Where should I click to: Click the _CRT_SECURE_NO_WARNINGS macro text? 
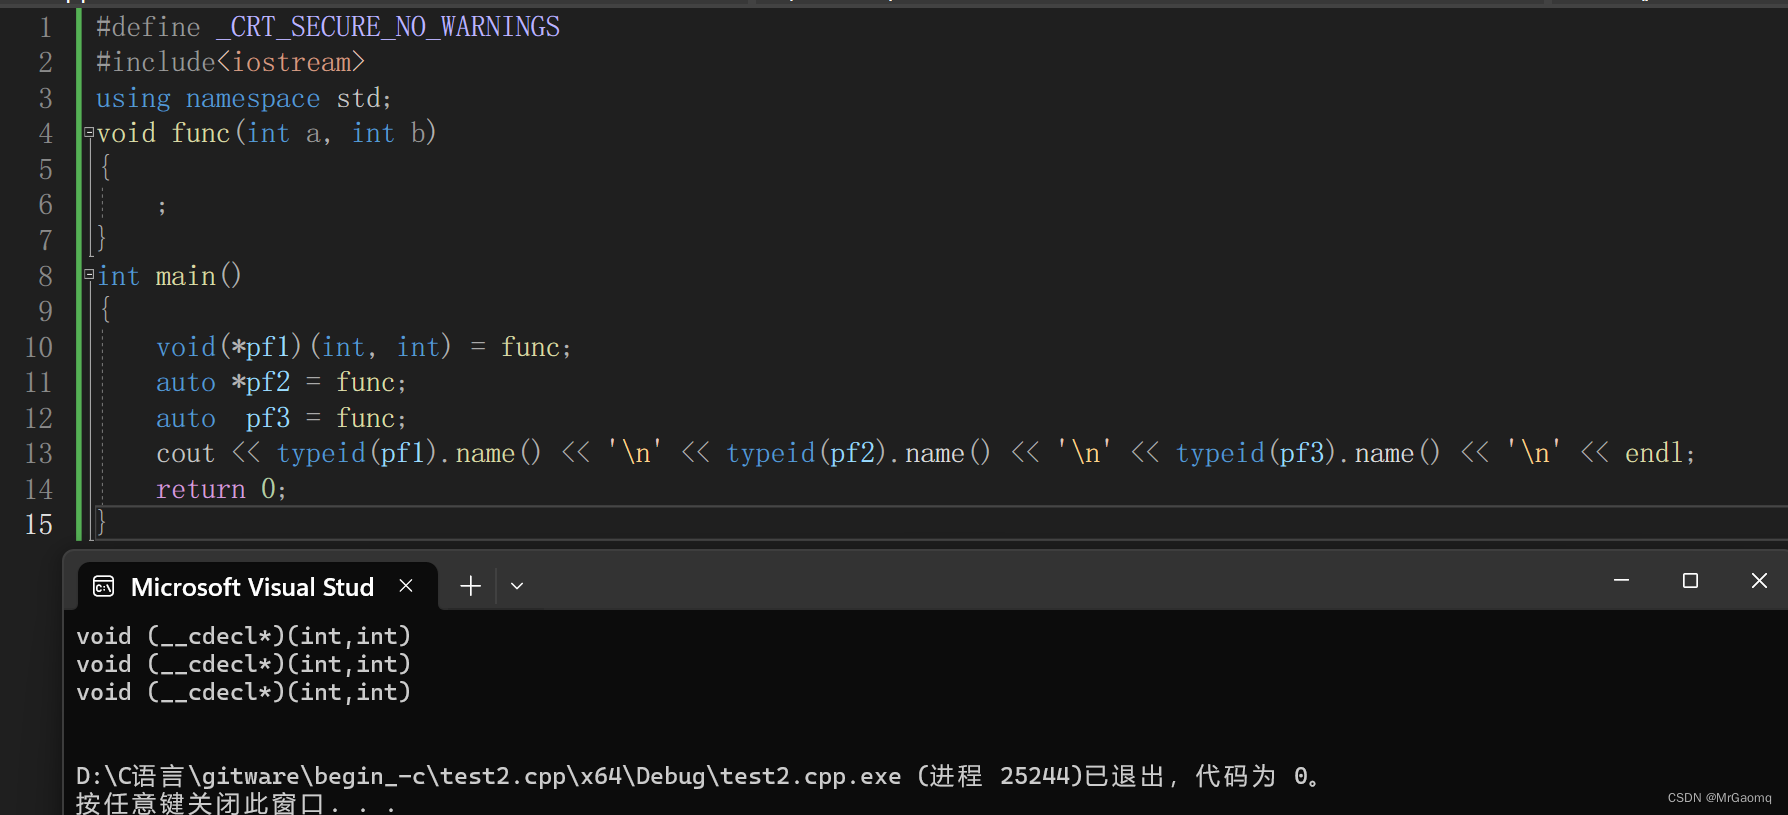coord(388,27)
